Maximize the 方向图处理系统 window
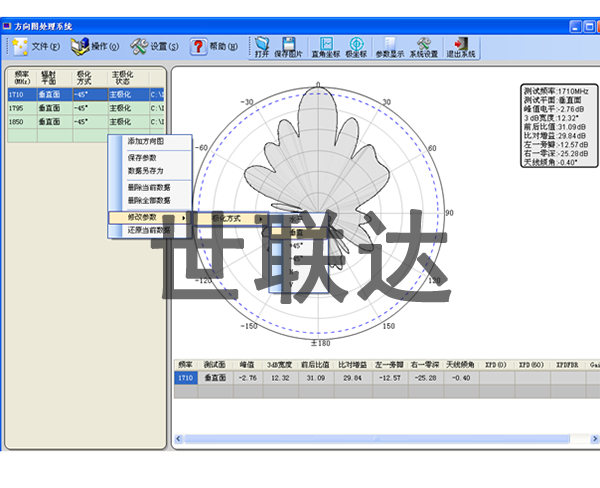Image resolution: width=600 pixels, height=488 pixels. click(590, 27)
